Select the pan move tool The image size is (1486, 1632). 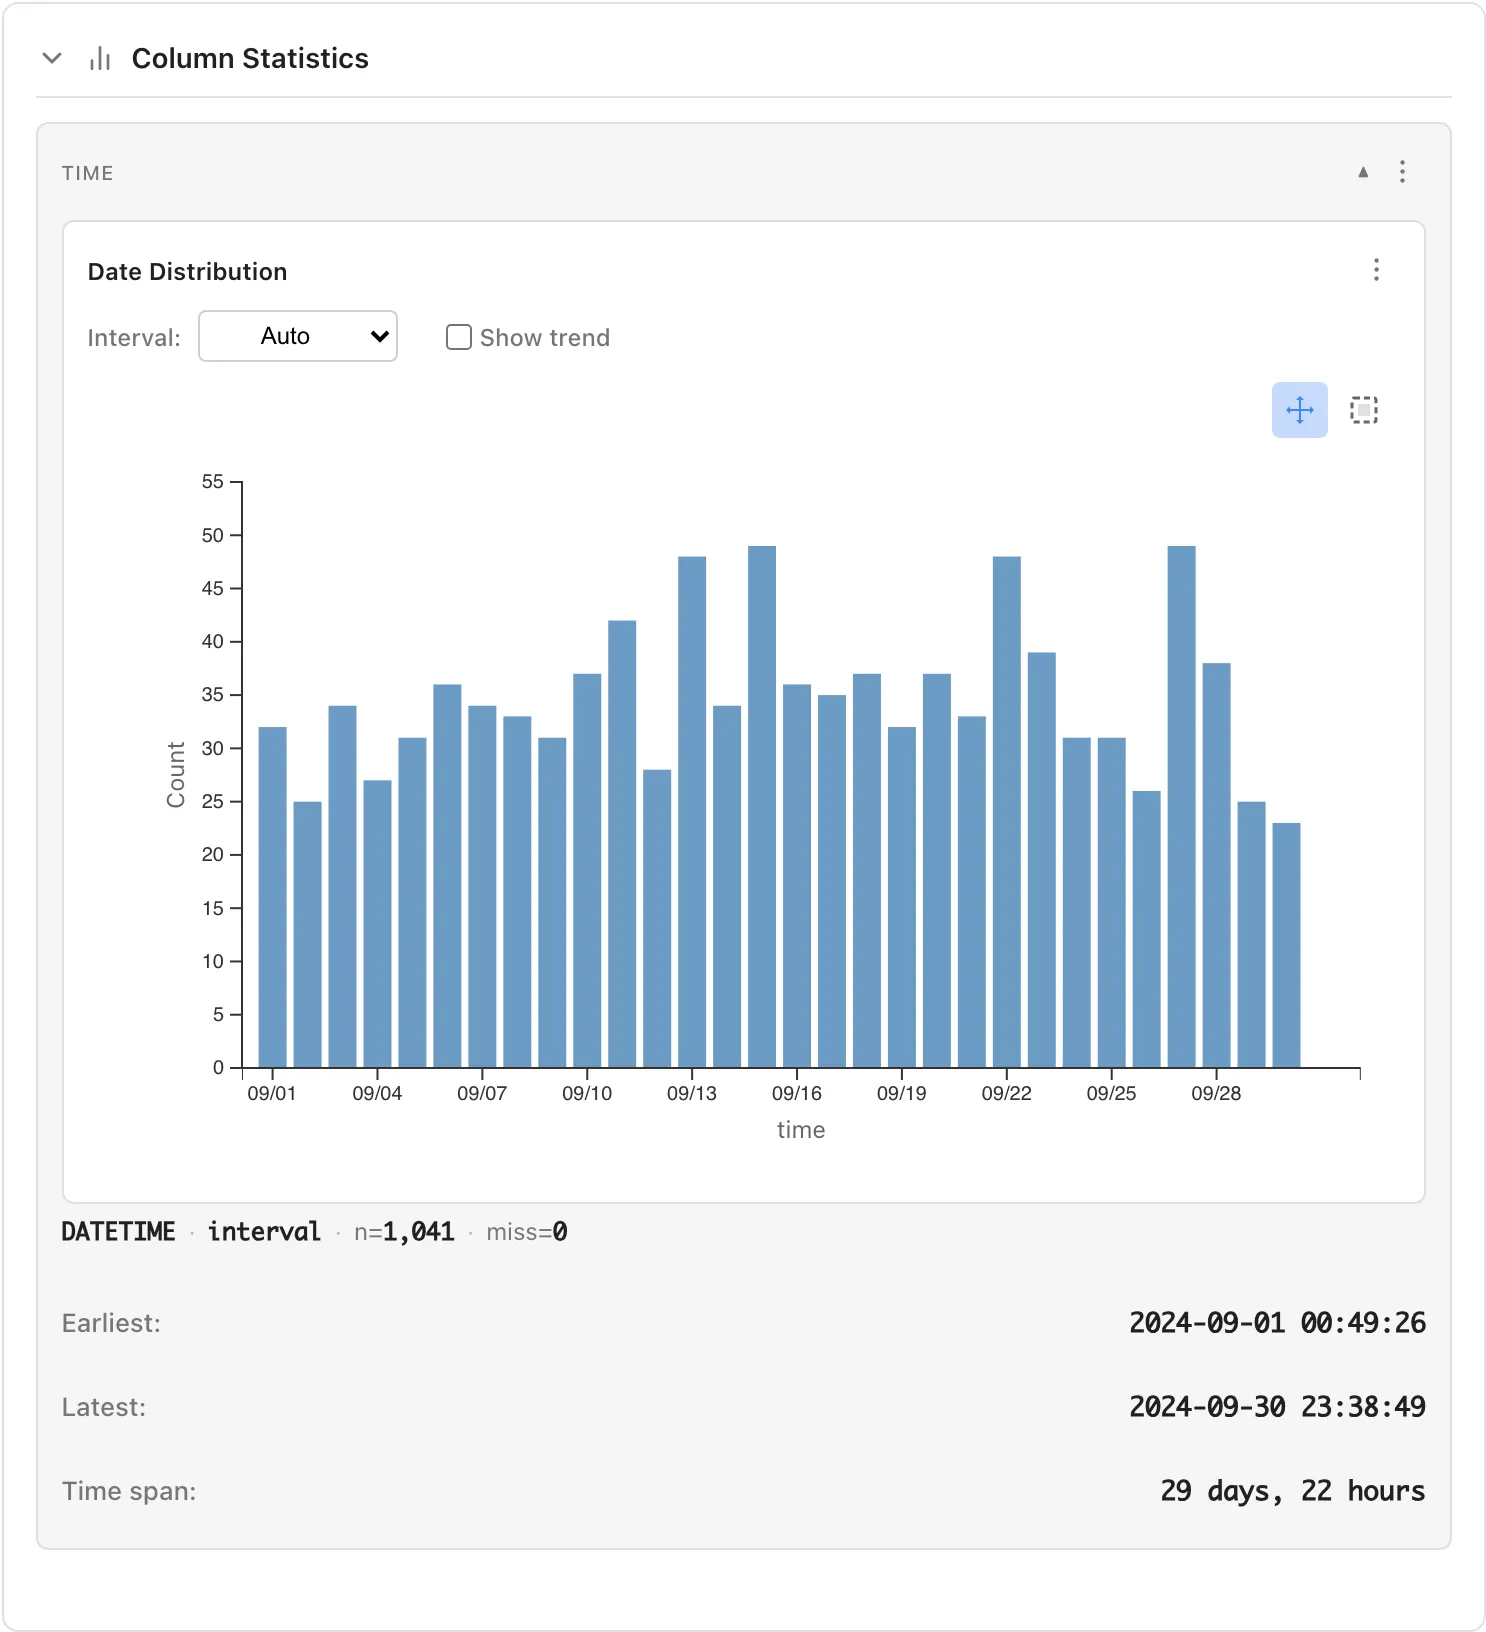click(1299, 410)
